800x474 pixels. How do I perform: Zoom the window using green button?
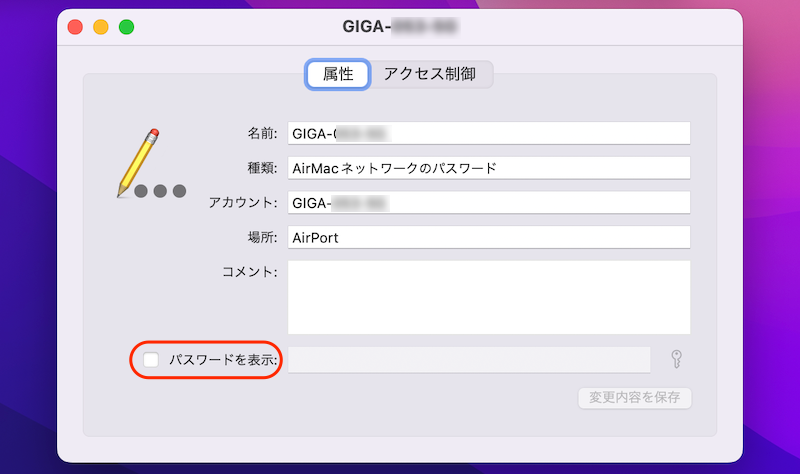tap(127, 27)
